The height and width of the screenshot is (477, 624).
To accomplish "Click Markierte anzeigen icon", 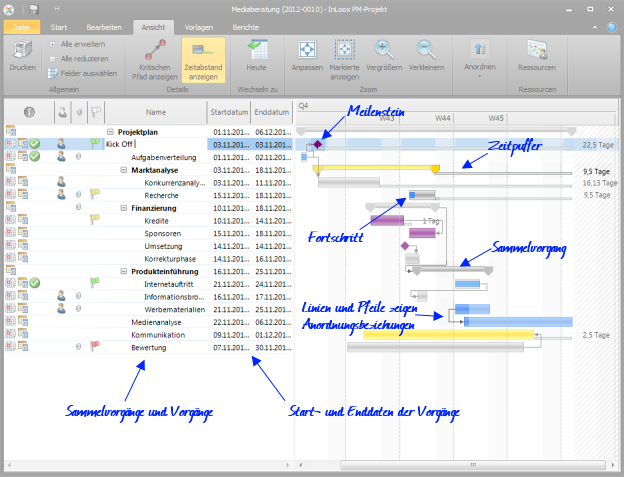I will [344, 50].
